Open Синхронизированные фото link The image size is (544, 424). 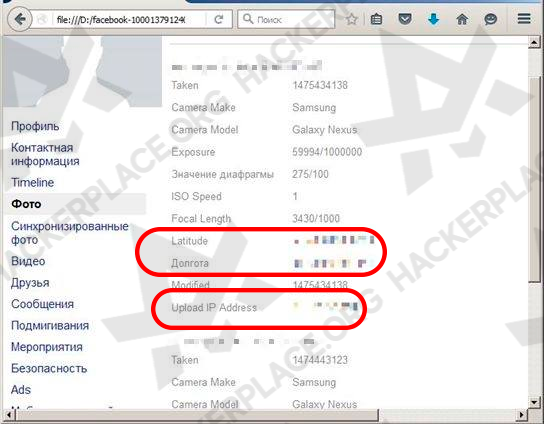coord(70,233)
